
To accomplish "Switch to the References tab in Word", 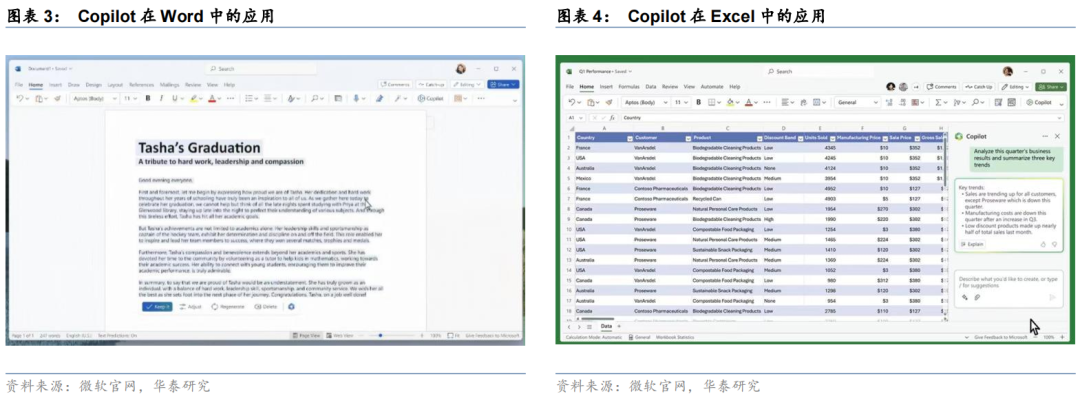I will (x=141, y=85).
